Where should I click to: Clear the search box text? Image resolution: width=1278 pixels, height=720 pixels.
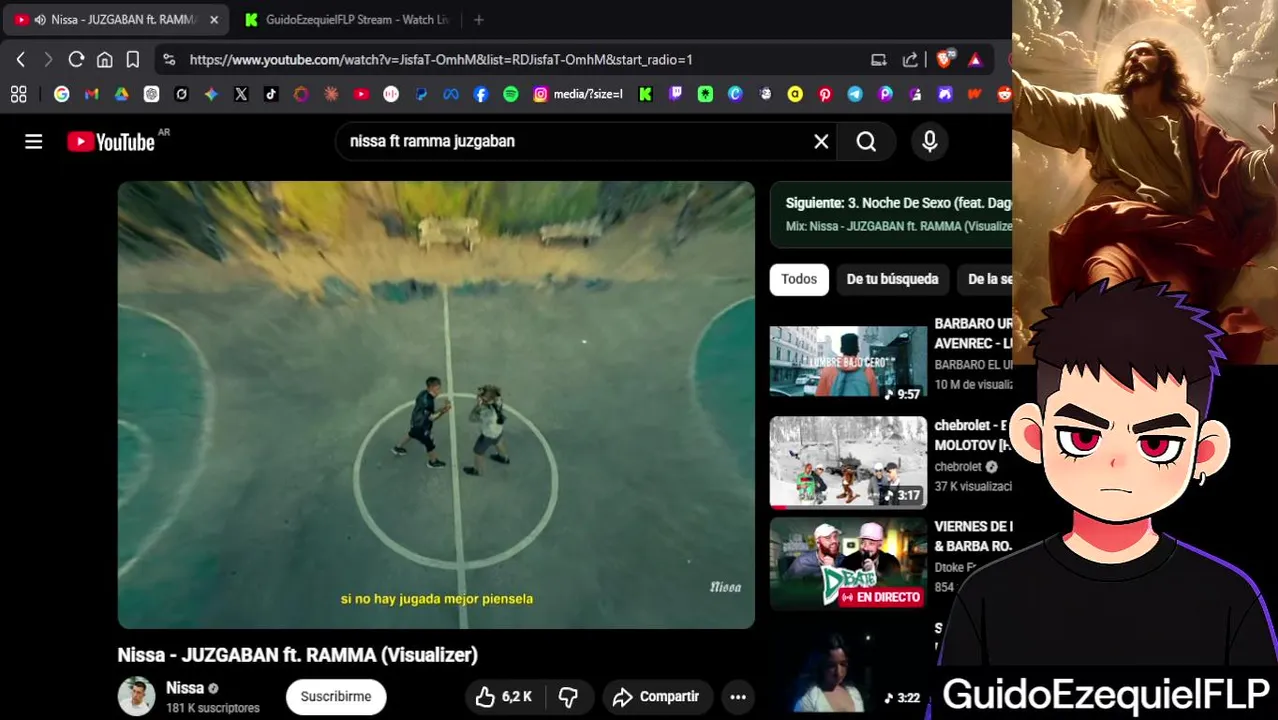point(821,142)
